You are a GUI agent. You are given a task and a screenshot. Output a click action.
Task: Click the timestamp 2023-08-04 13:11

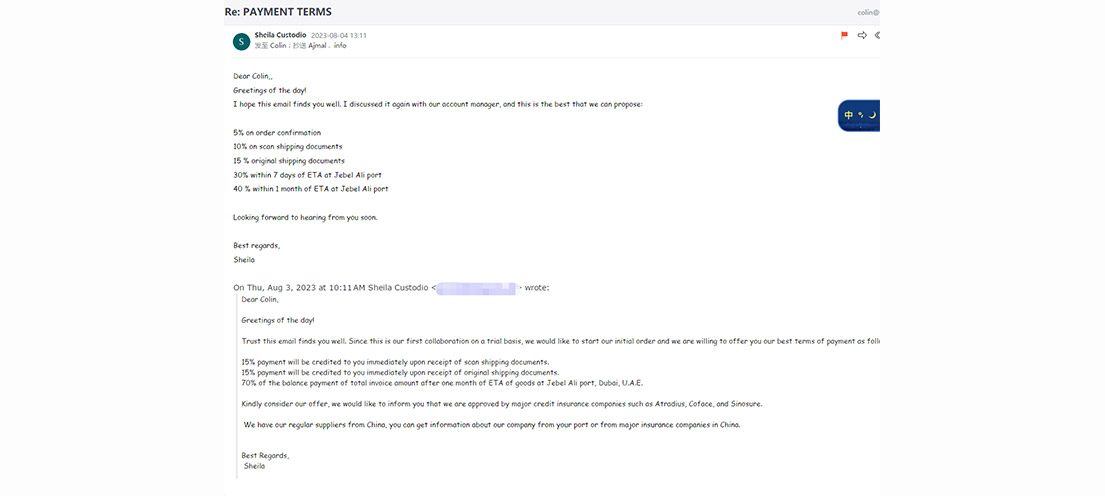[339, 35]
